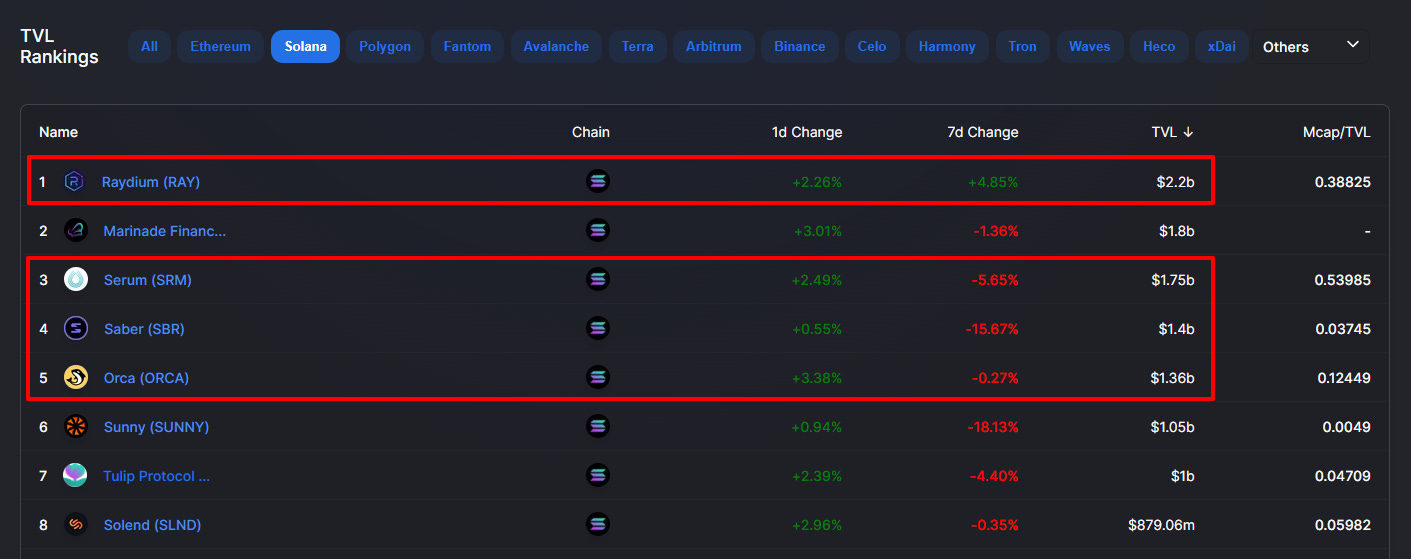This screenshot has width=1411, height=559.
Task: Filter rankings by Waves
Action: click(1090, 46)
